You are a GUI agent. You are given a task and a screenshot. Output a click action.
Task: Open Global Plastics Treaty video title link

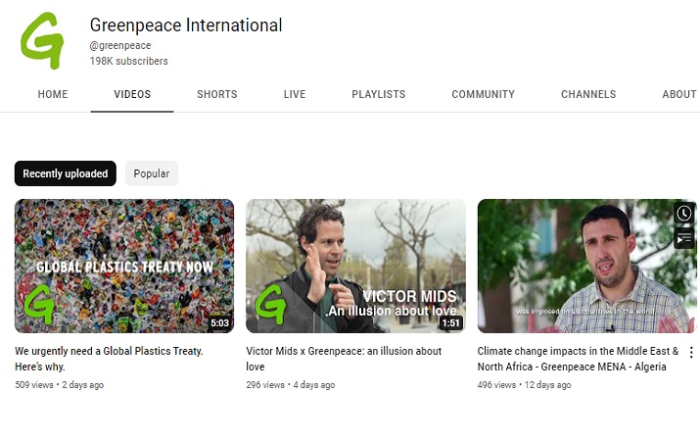click(109, 357)
